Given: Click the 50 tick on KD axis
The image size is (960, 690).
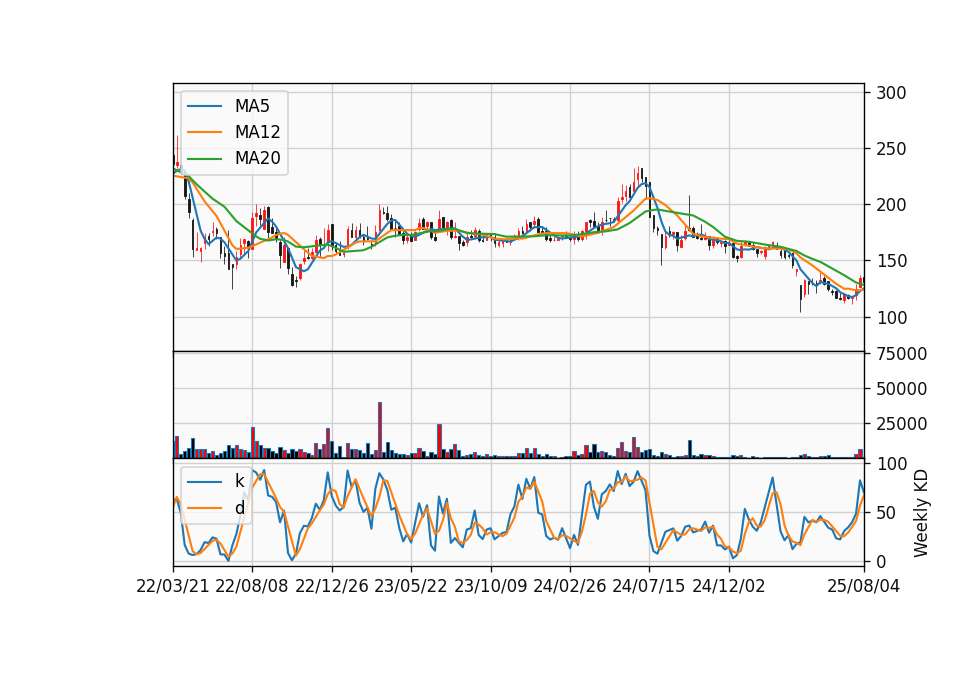Looking at the screenshot, I should pos(886,512).
